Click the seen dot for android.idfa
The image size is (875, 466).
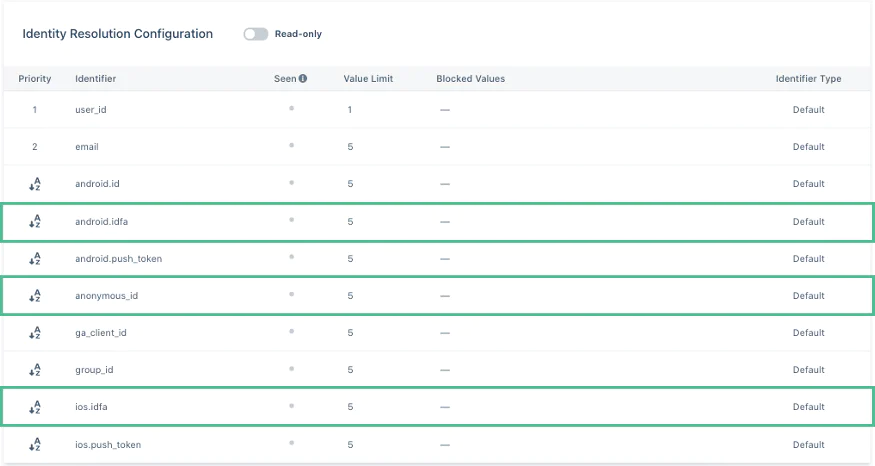click(x=291, y=220)
